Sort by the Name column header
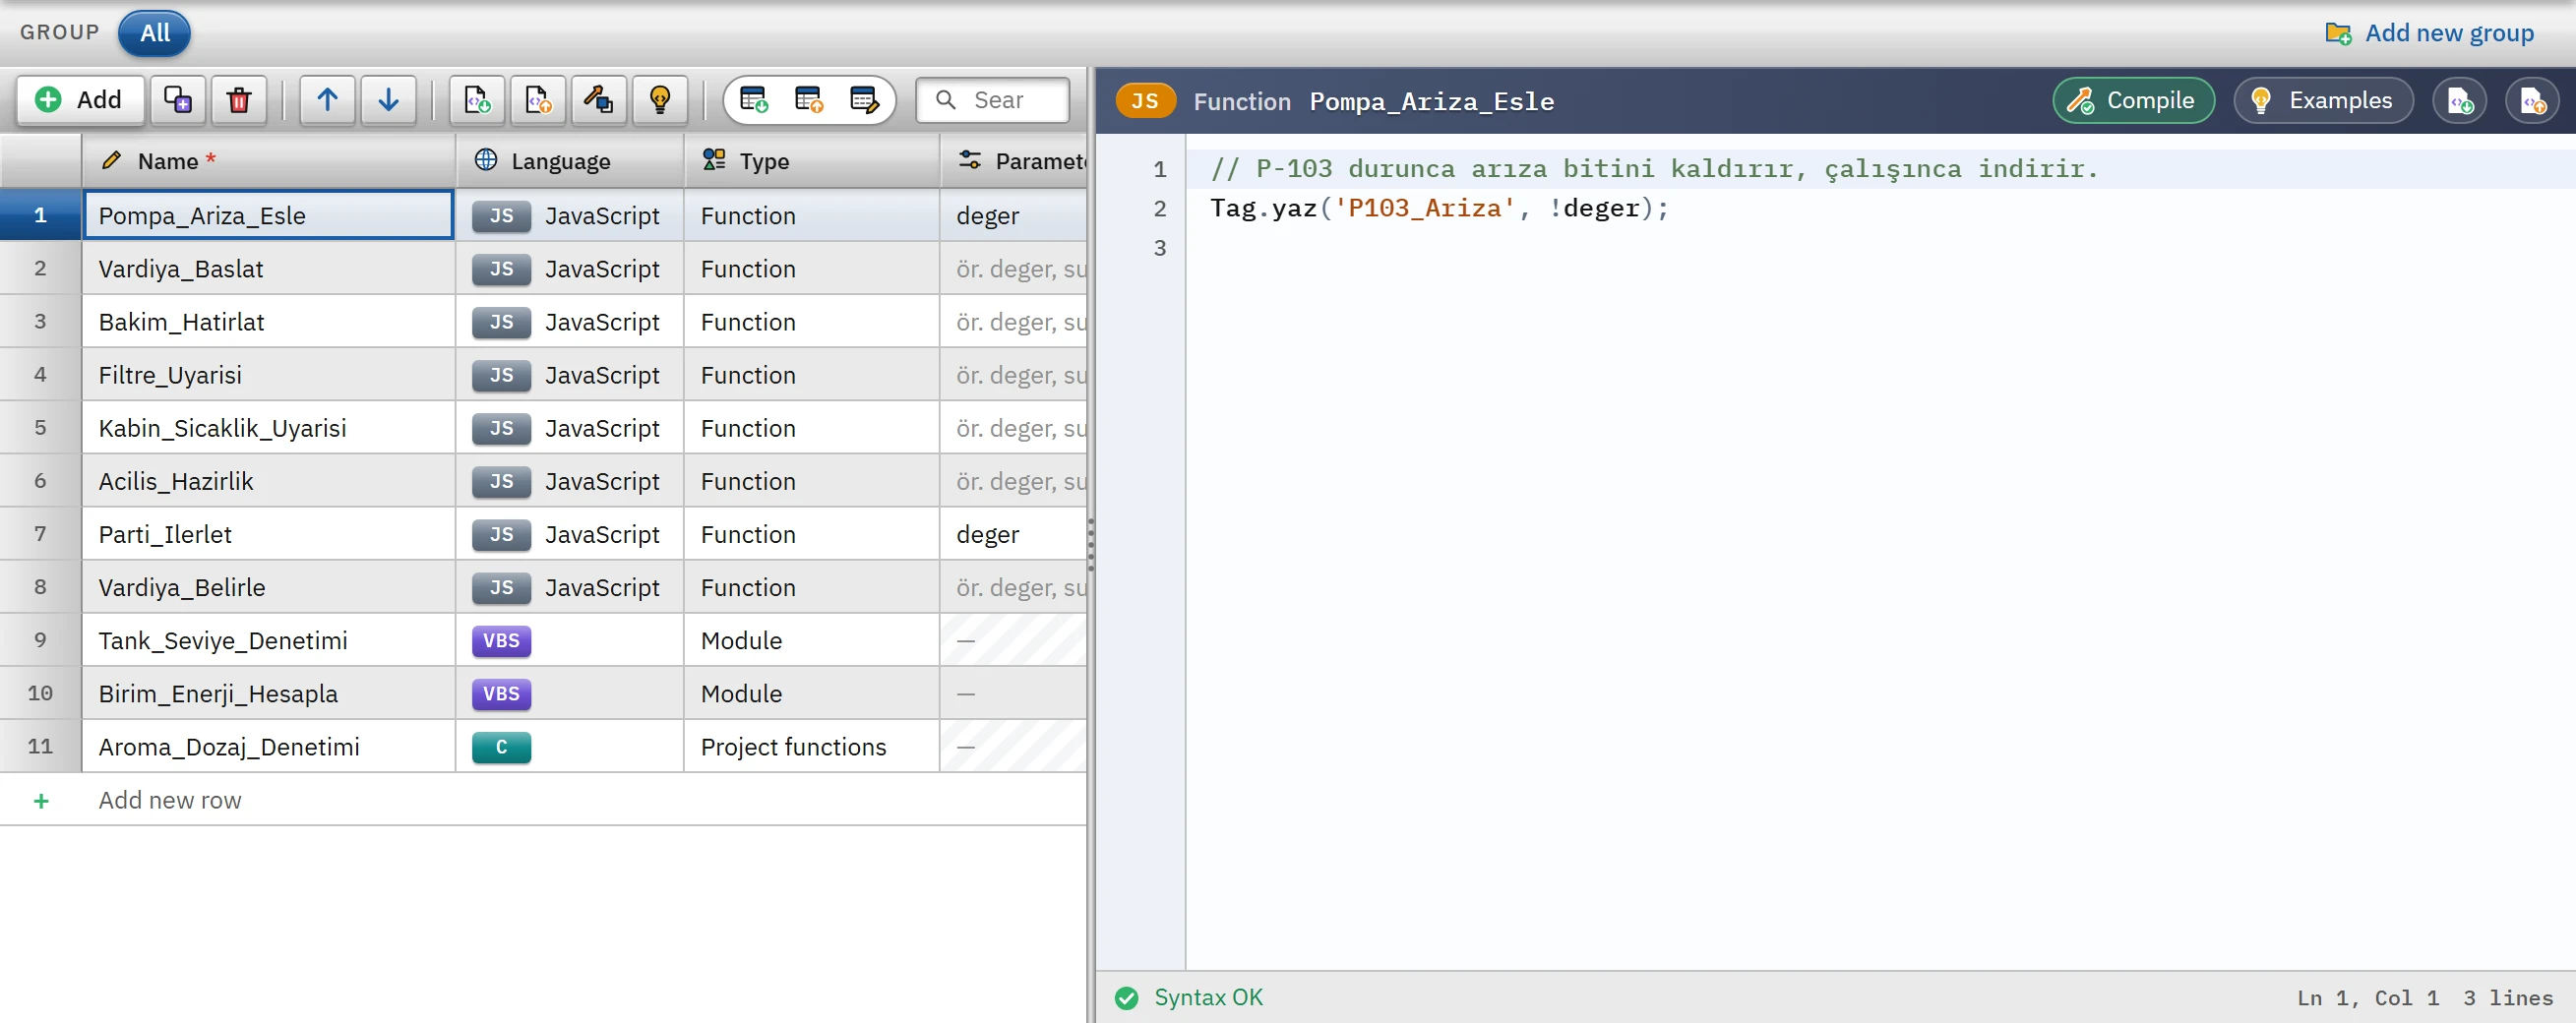The image size is (2576, 1023). (x=268, y=161)
